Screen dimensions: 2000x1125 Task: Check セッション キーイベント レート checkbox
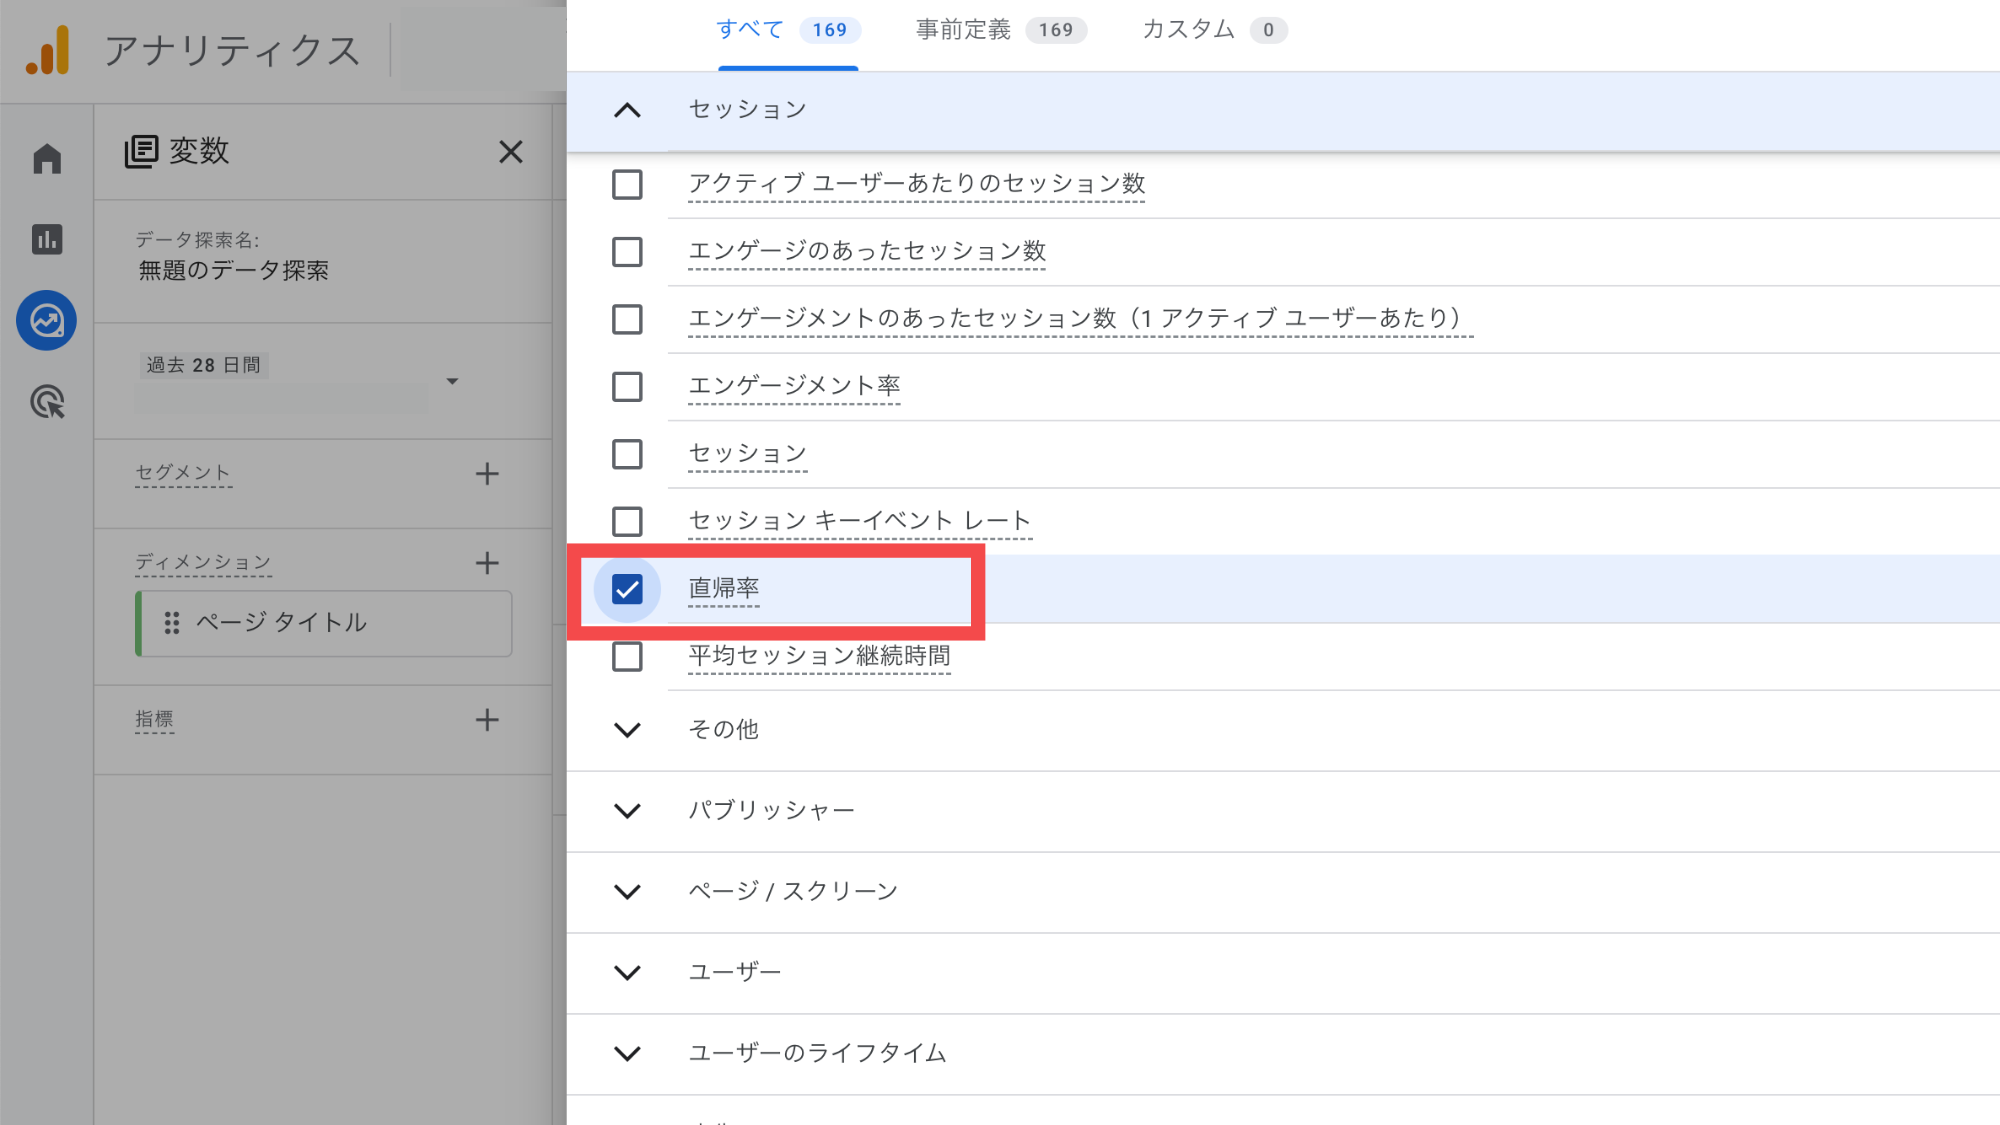[627, 522]
